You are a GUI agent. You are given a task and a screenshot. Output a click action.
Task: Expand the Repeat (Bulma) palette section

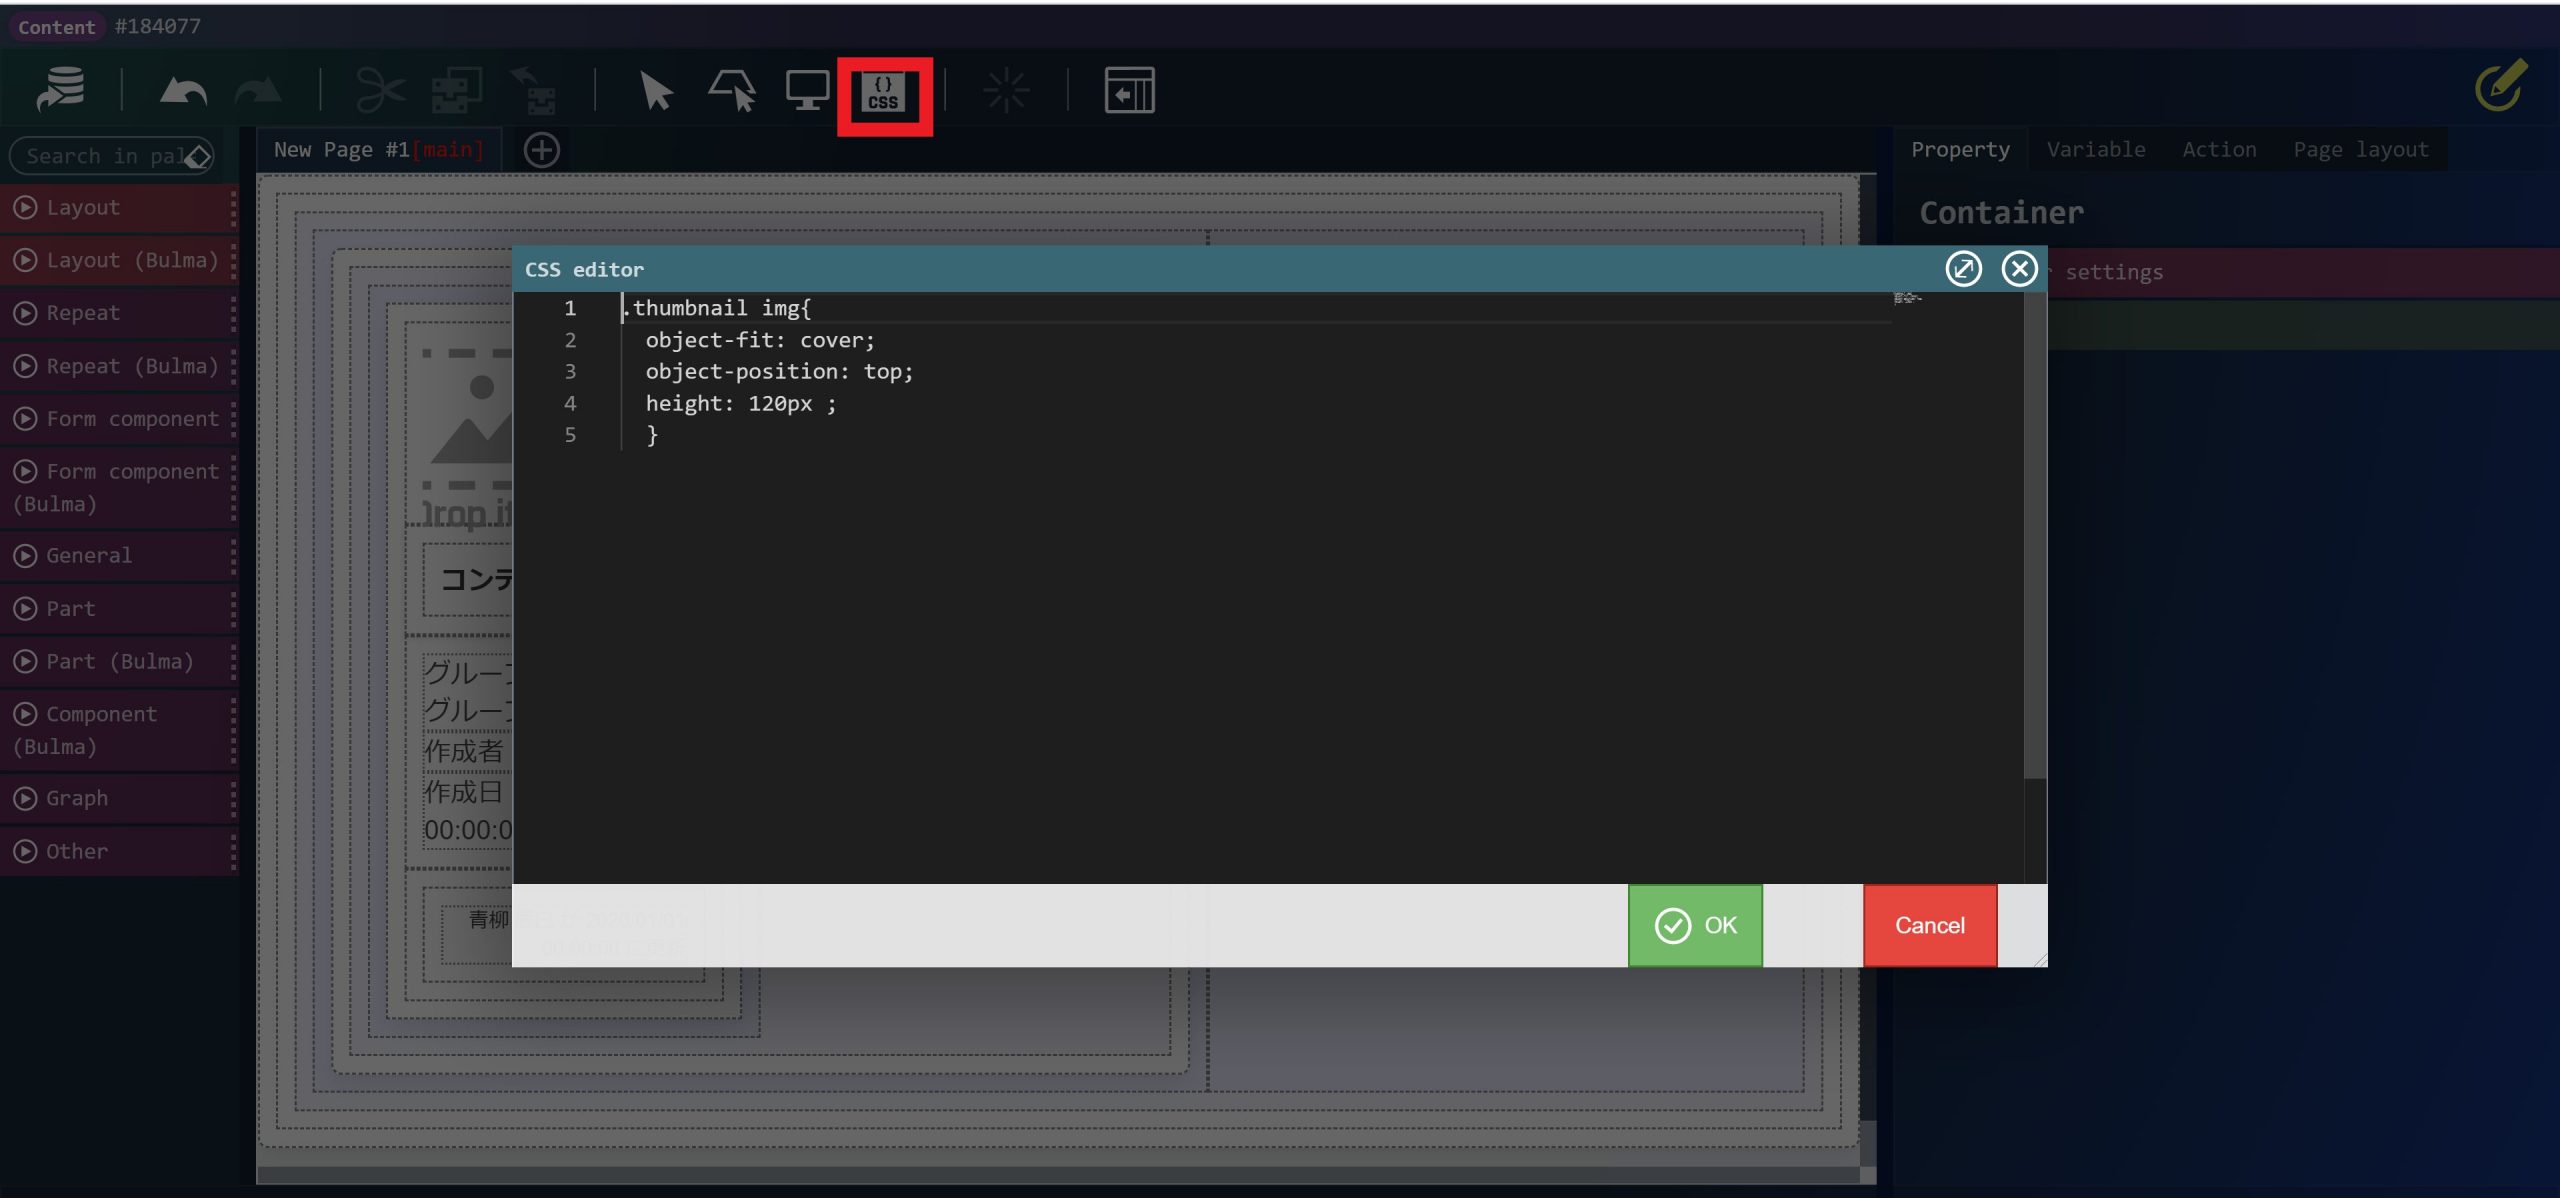118,366
